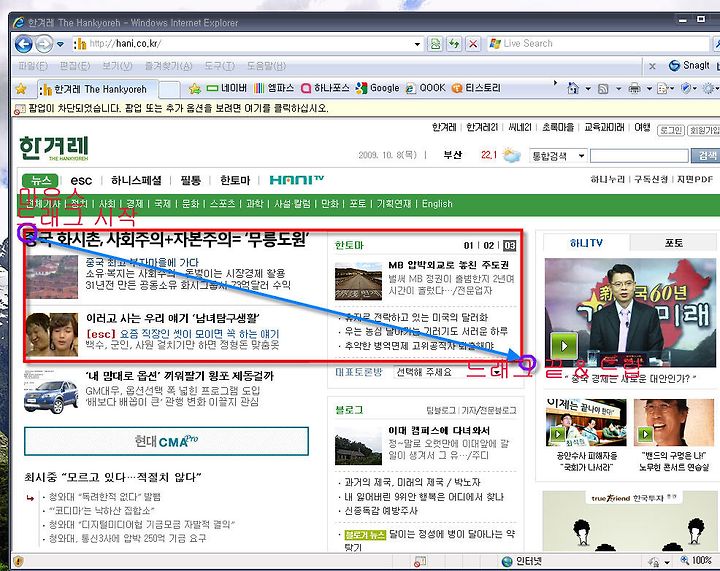Open the 도구(T) menu
The image size is (720, 571).
pos(219,66)
